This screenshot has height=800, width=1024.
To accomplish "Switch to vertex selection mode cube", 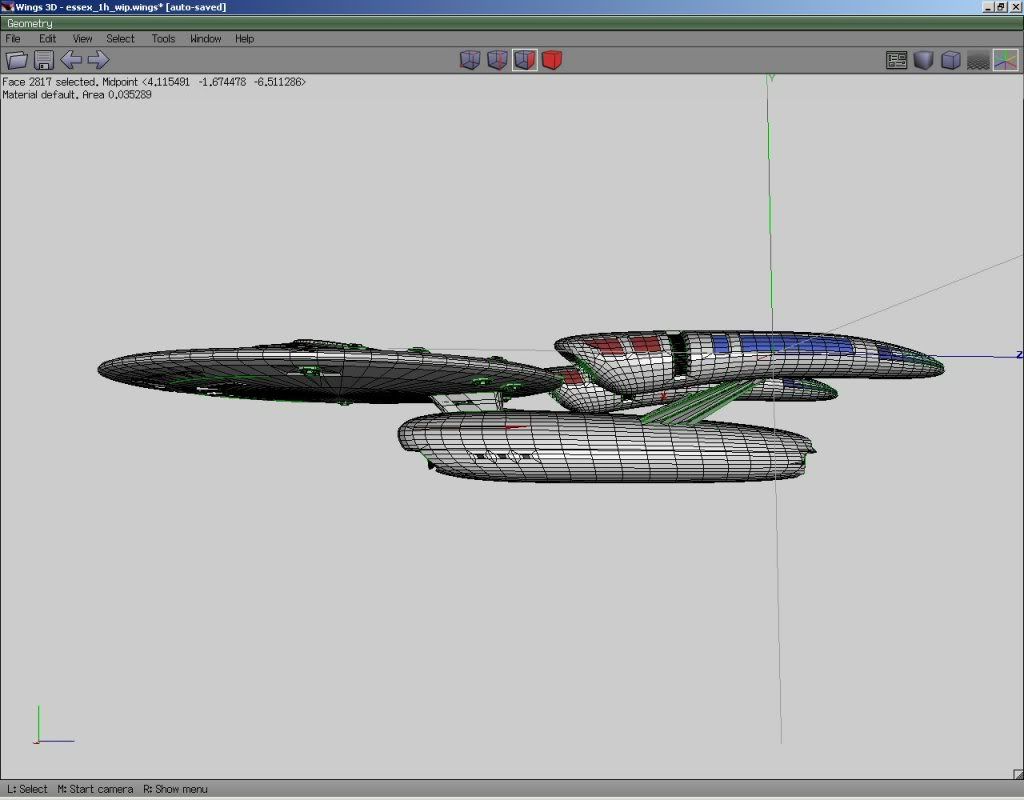I will click(470, 60).
